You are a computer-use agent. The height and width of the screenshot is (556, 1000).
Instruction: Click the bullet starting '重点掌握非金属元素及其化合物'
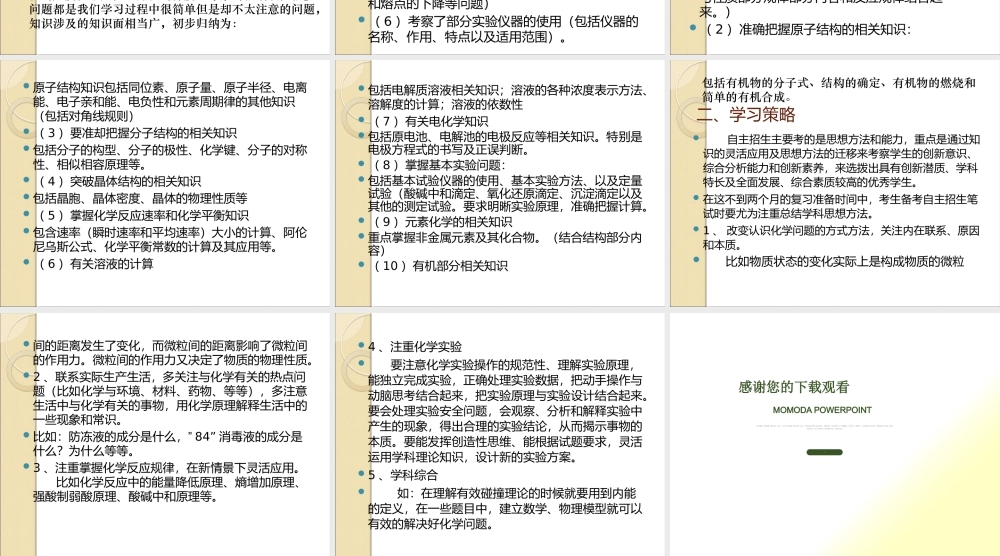[x=505, y=244]
